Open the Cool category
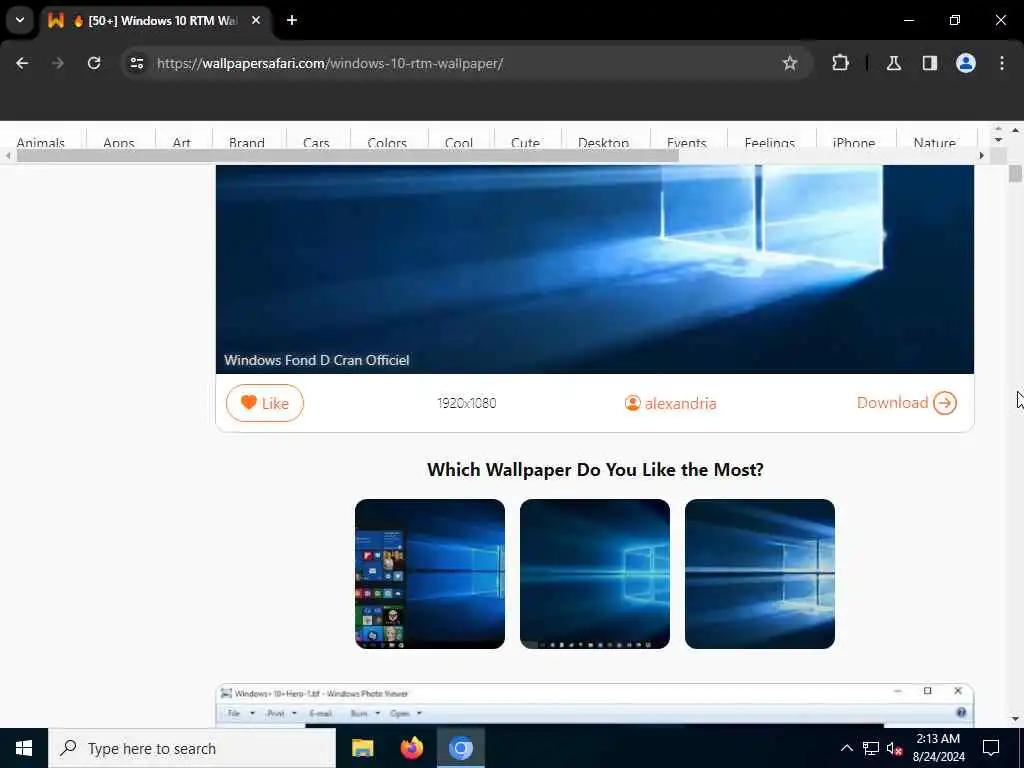 (x=458, y=142)
